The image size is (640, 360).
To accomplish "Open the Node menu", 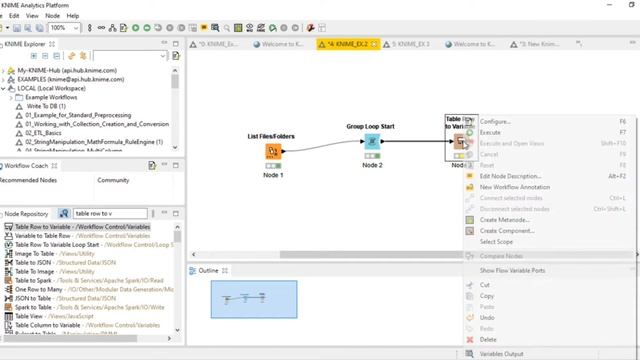I will (52, 16).
